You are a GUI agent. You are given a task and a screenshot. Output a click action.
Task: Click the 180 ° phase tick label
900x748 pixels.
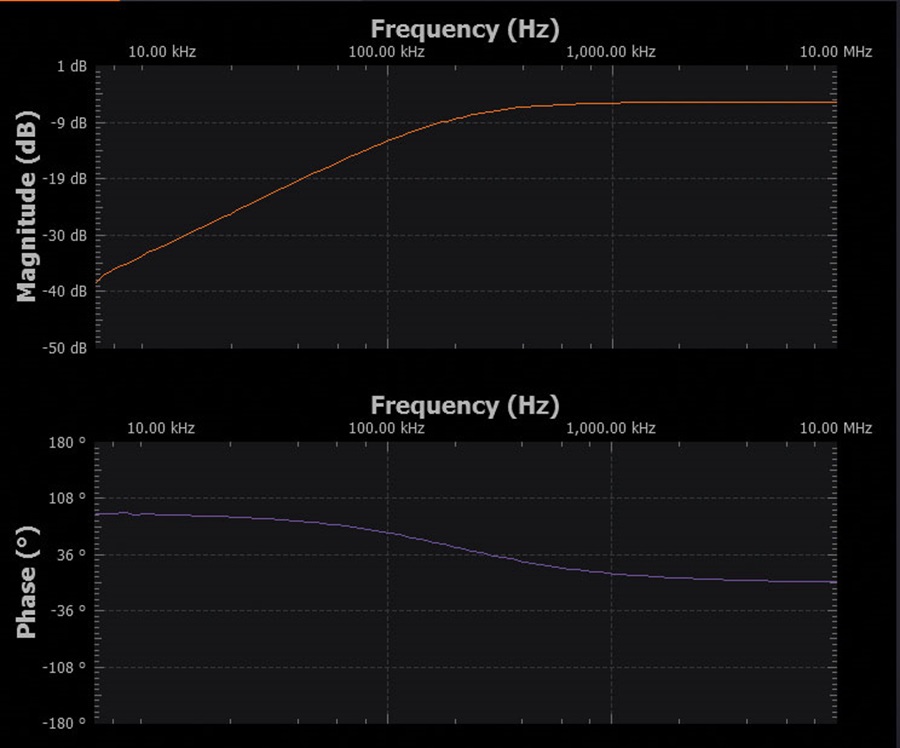[67, 443]
